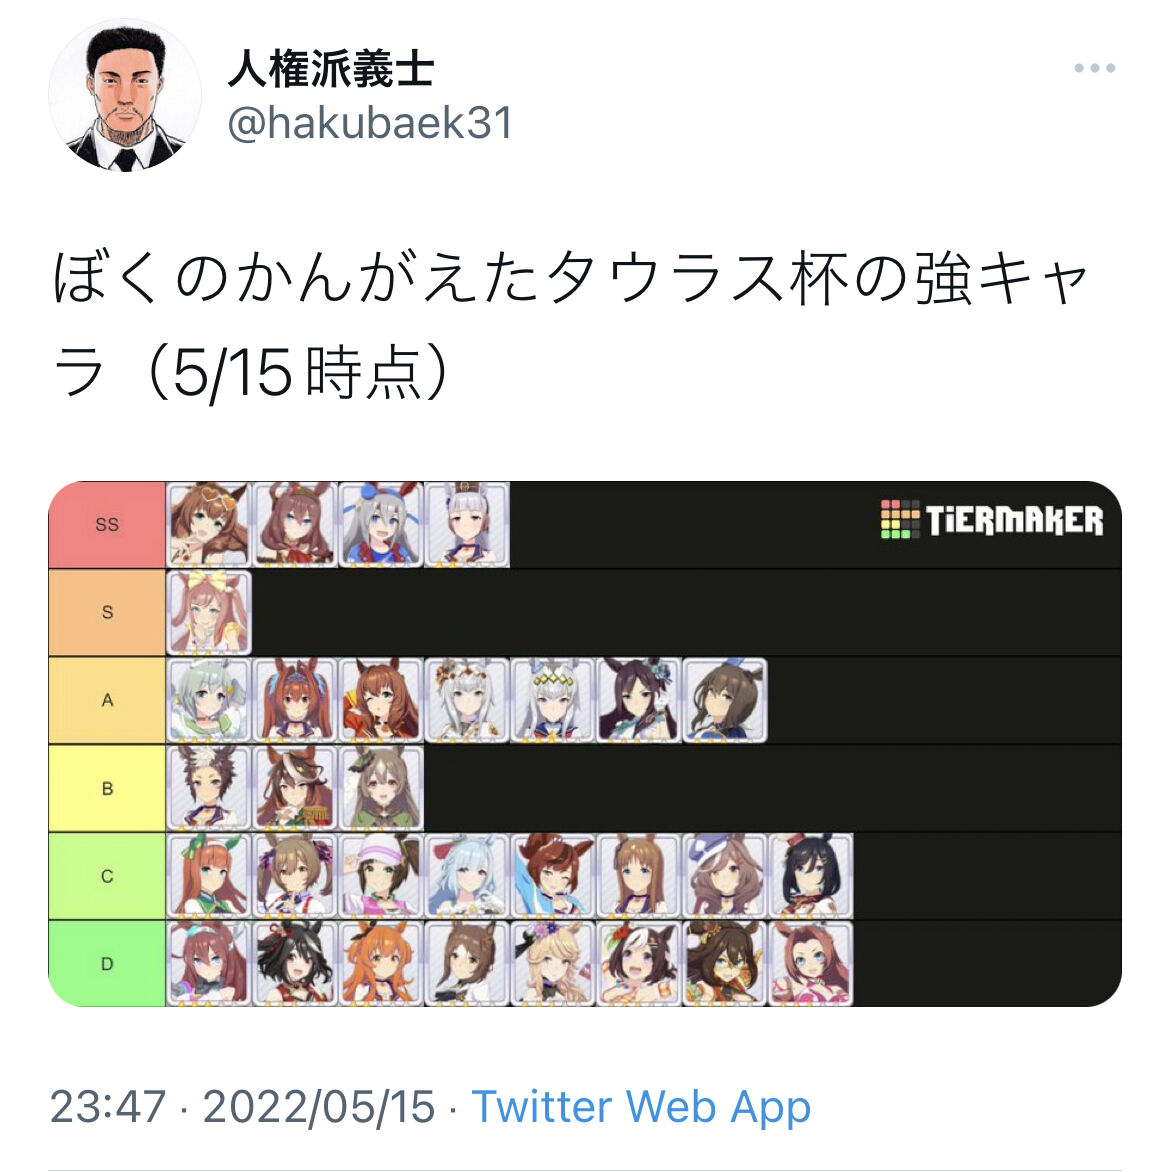The width and height of the screenshot is (1170, 1172).
Task: Select the green D tier label
Action: pyautogui.click(x=107, y=964)
